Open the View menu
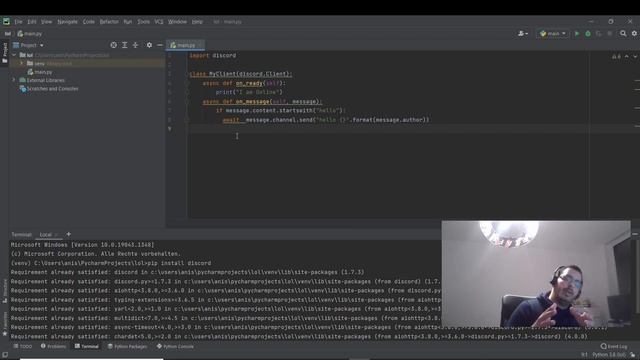Image resolution: width=640 pixels, height=360 pixels. click(x=47, y=21)
